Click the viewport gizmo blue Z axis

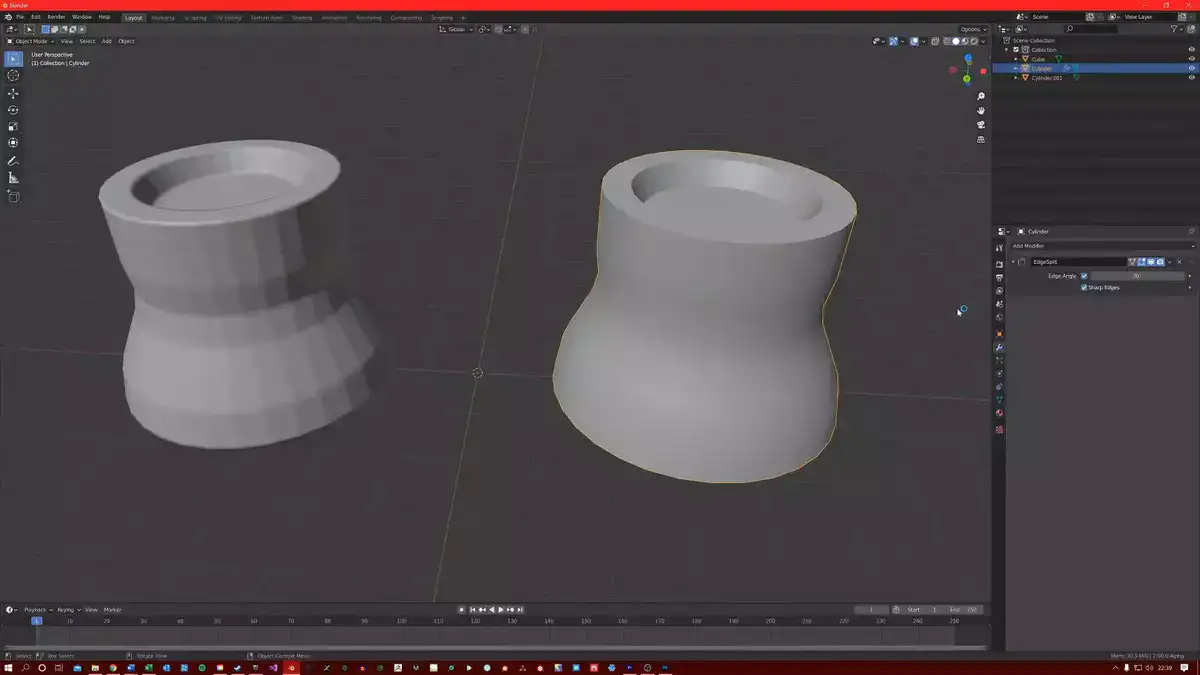(967, 59)
